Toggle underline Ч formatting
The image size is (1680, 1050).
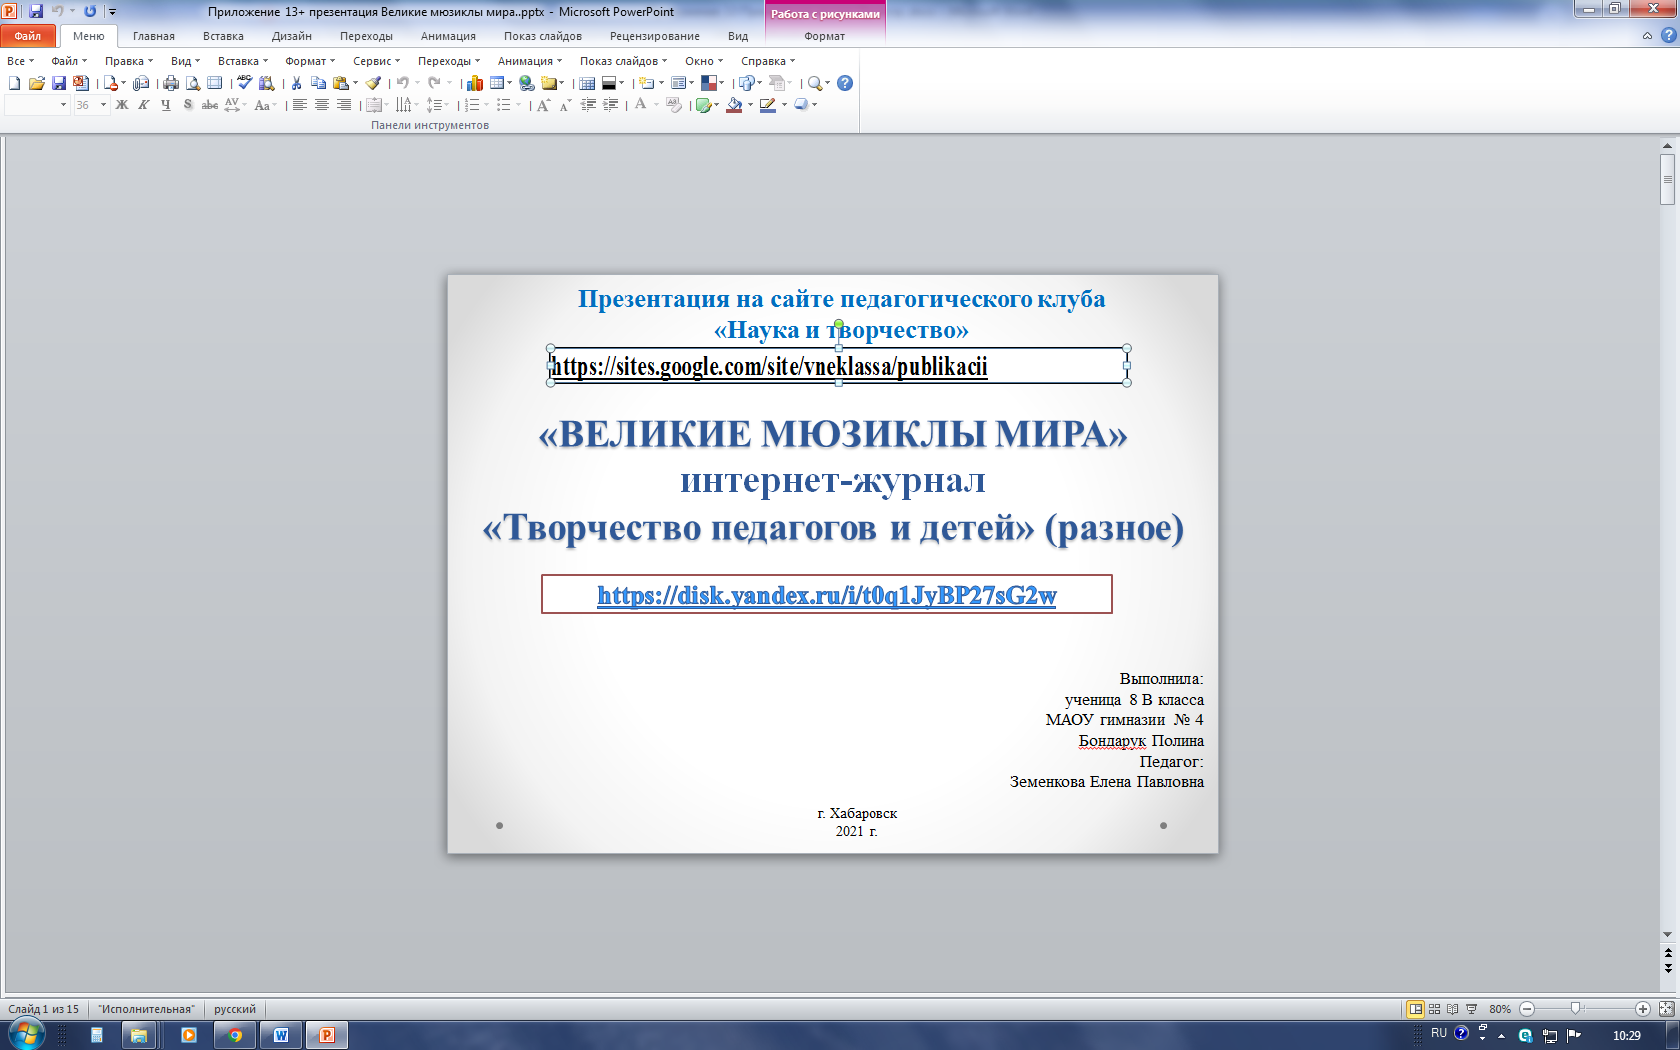click(x=166, y=105)
